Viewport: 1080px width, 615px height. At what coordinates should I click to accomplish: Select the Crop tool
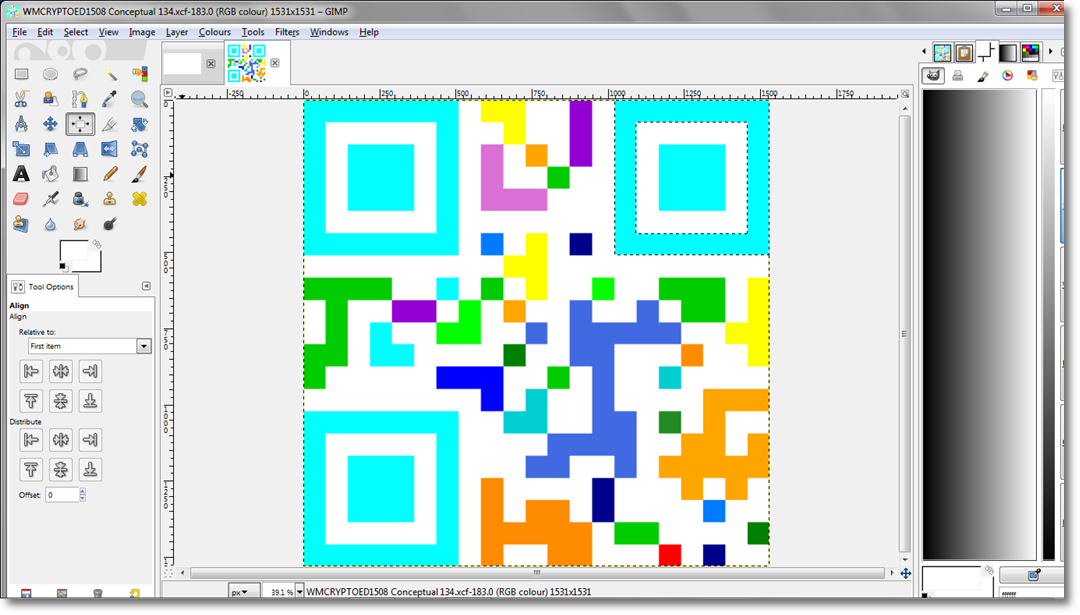(x=110, y=124)
